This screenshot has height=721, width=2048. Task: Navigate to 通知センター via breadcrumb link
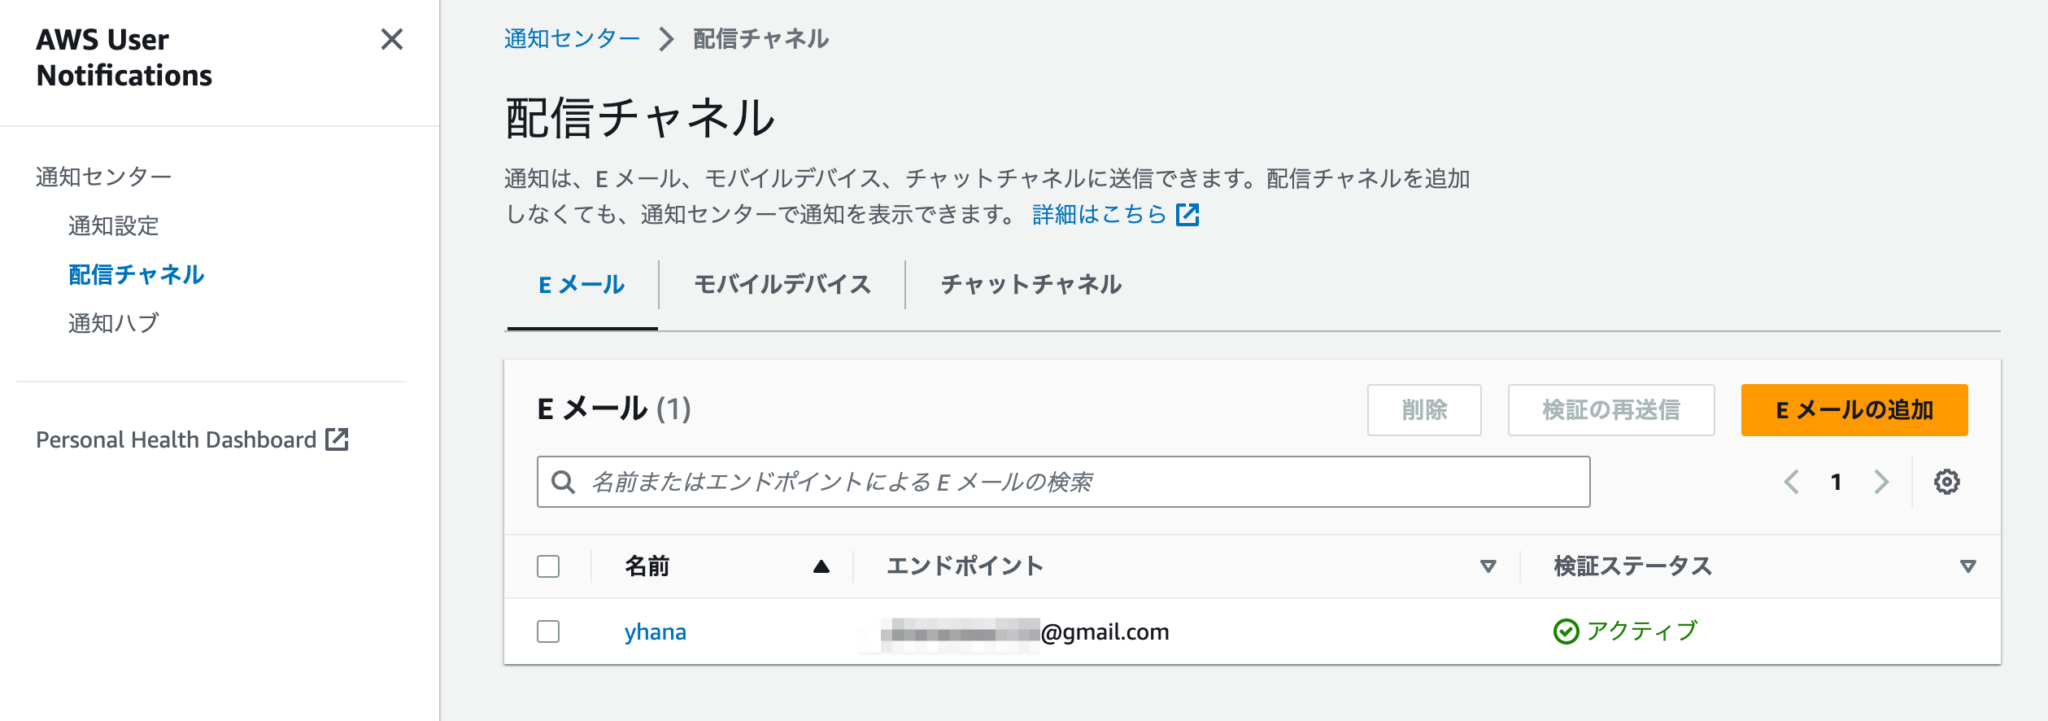[x=571, y=38]
